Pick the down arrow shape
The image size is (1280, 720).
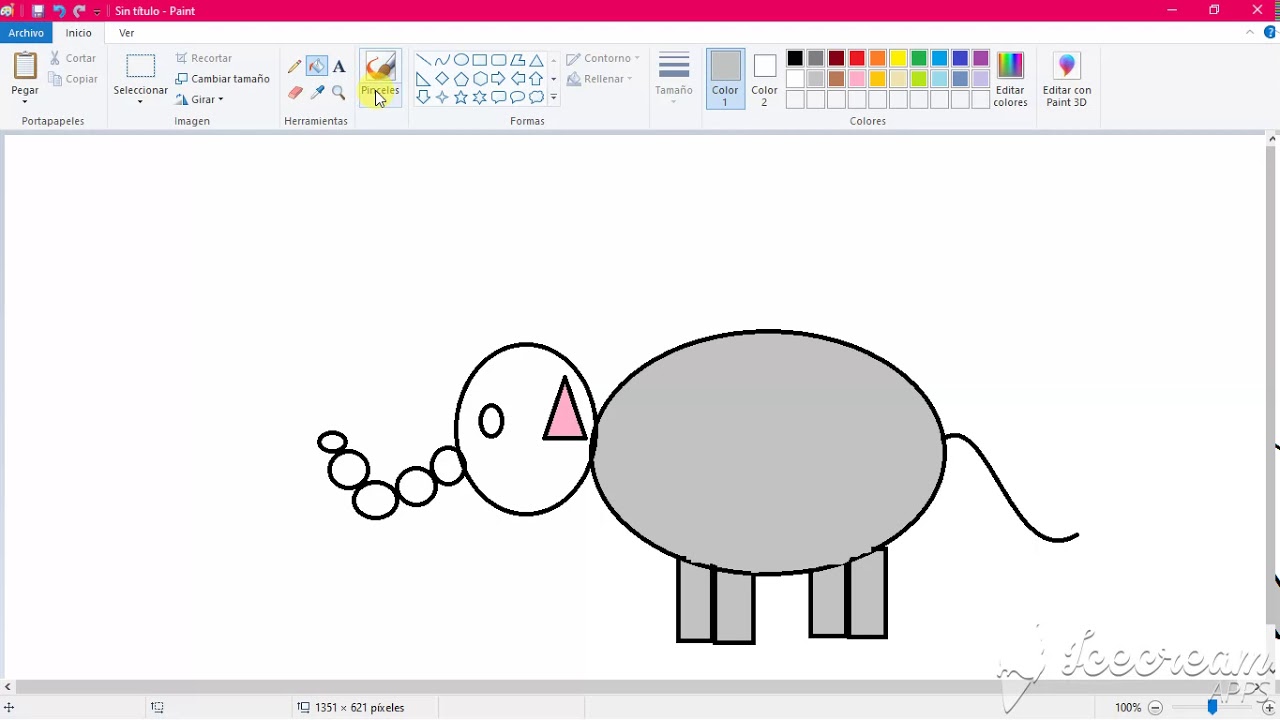[423, 97]
